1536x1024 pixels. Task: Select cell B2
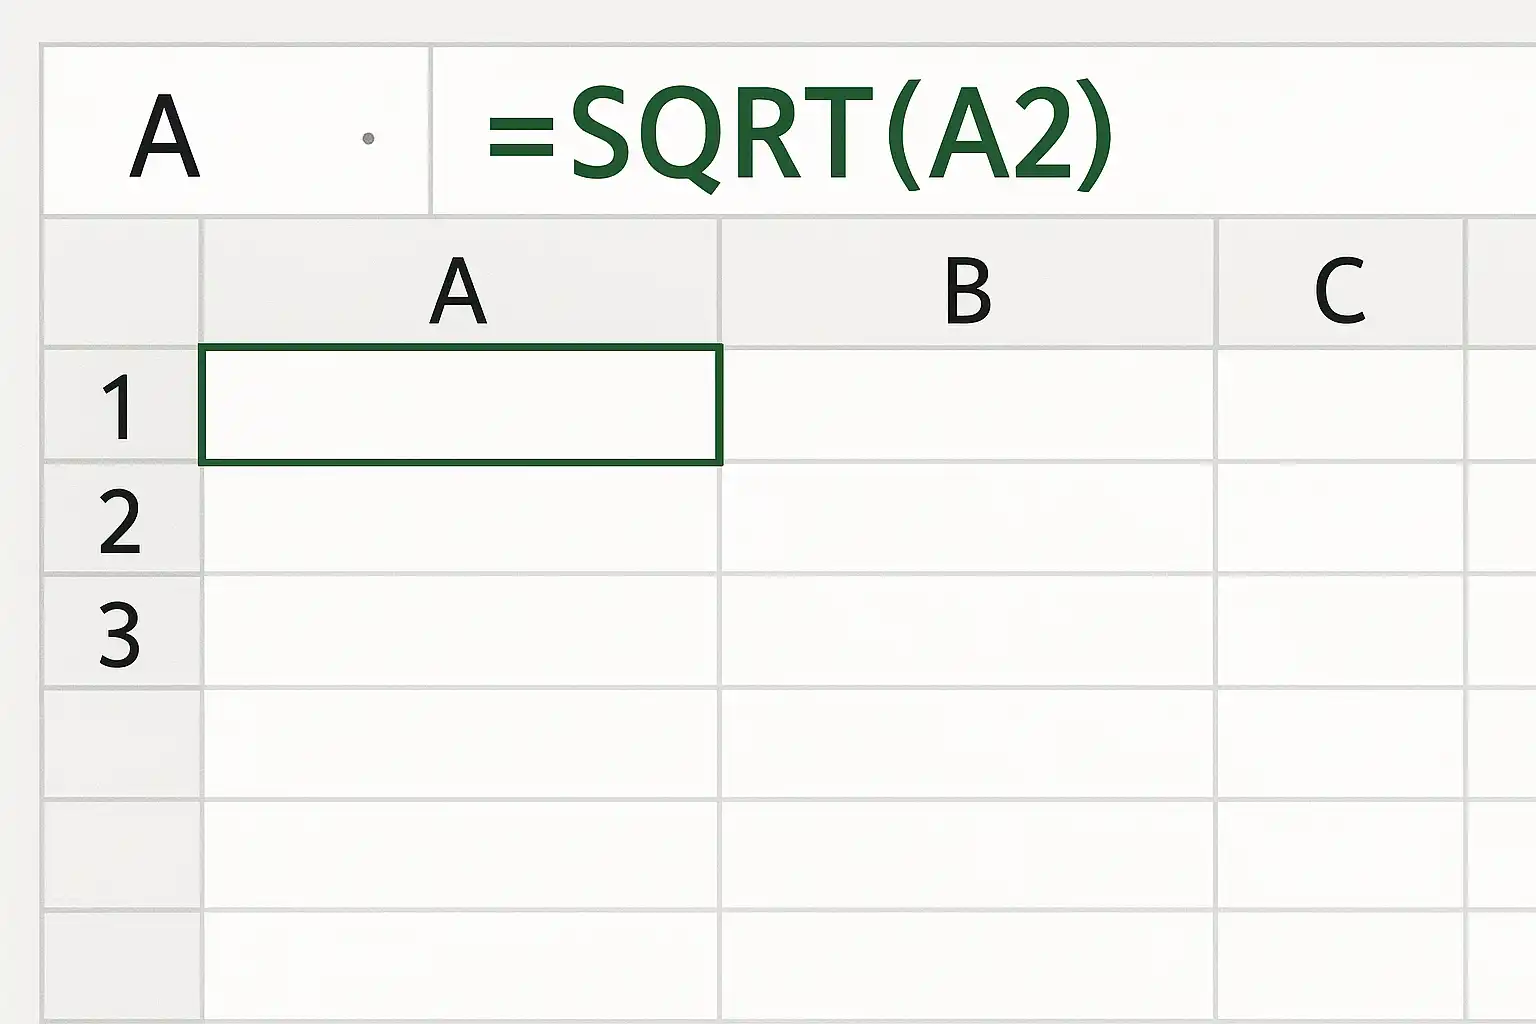(967, 518)
